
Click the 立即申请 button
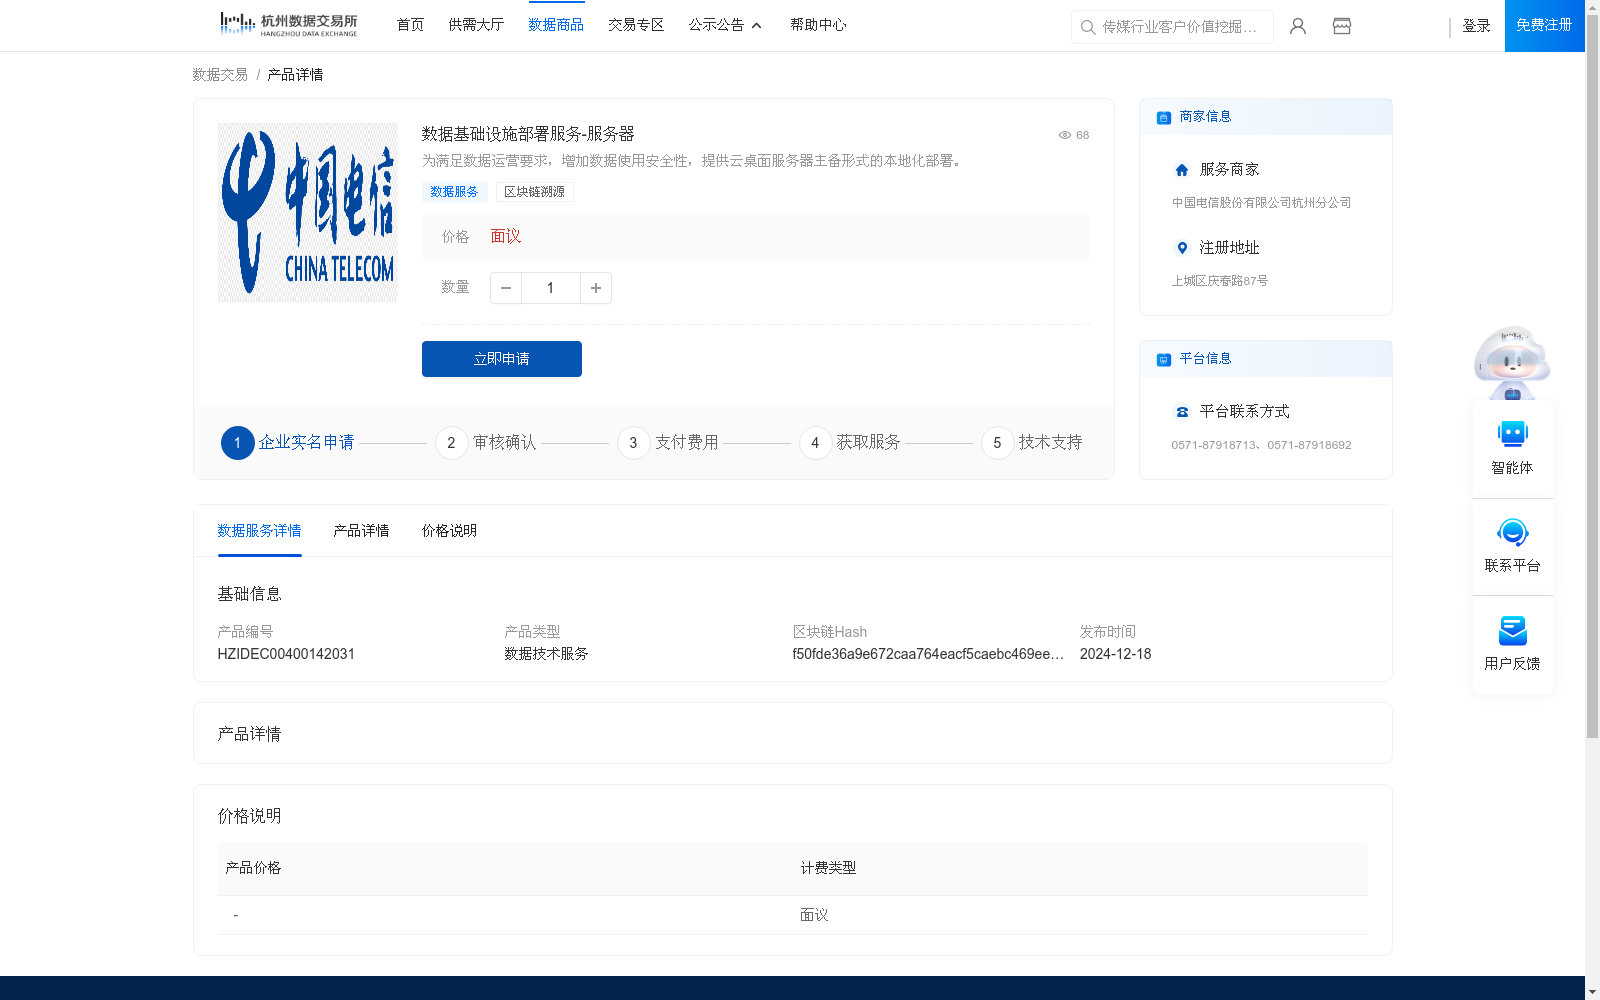[502, 359]
